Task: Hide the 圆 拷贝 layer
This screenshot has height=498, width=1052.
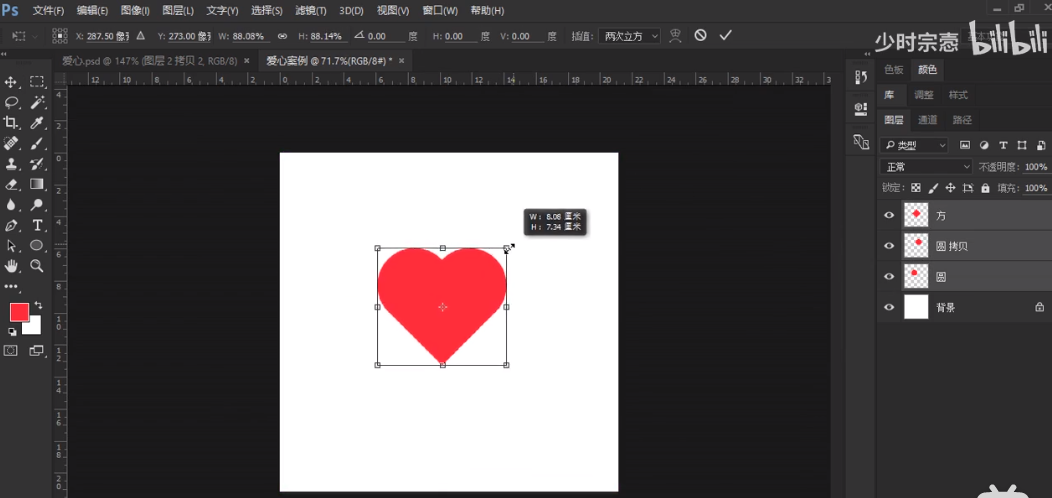Action: click(x=889, y=246)
